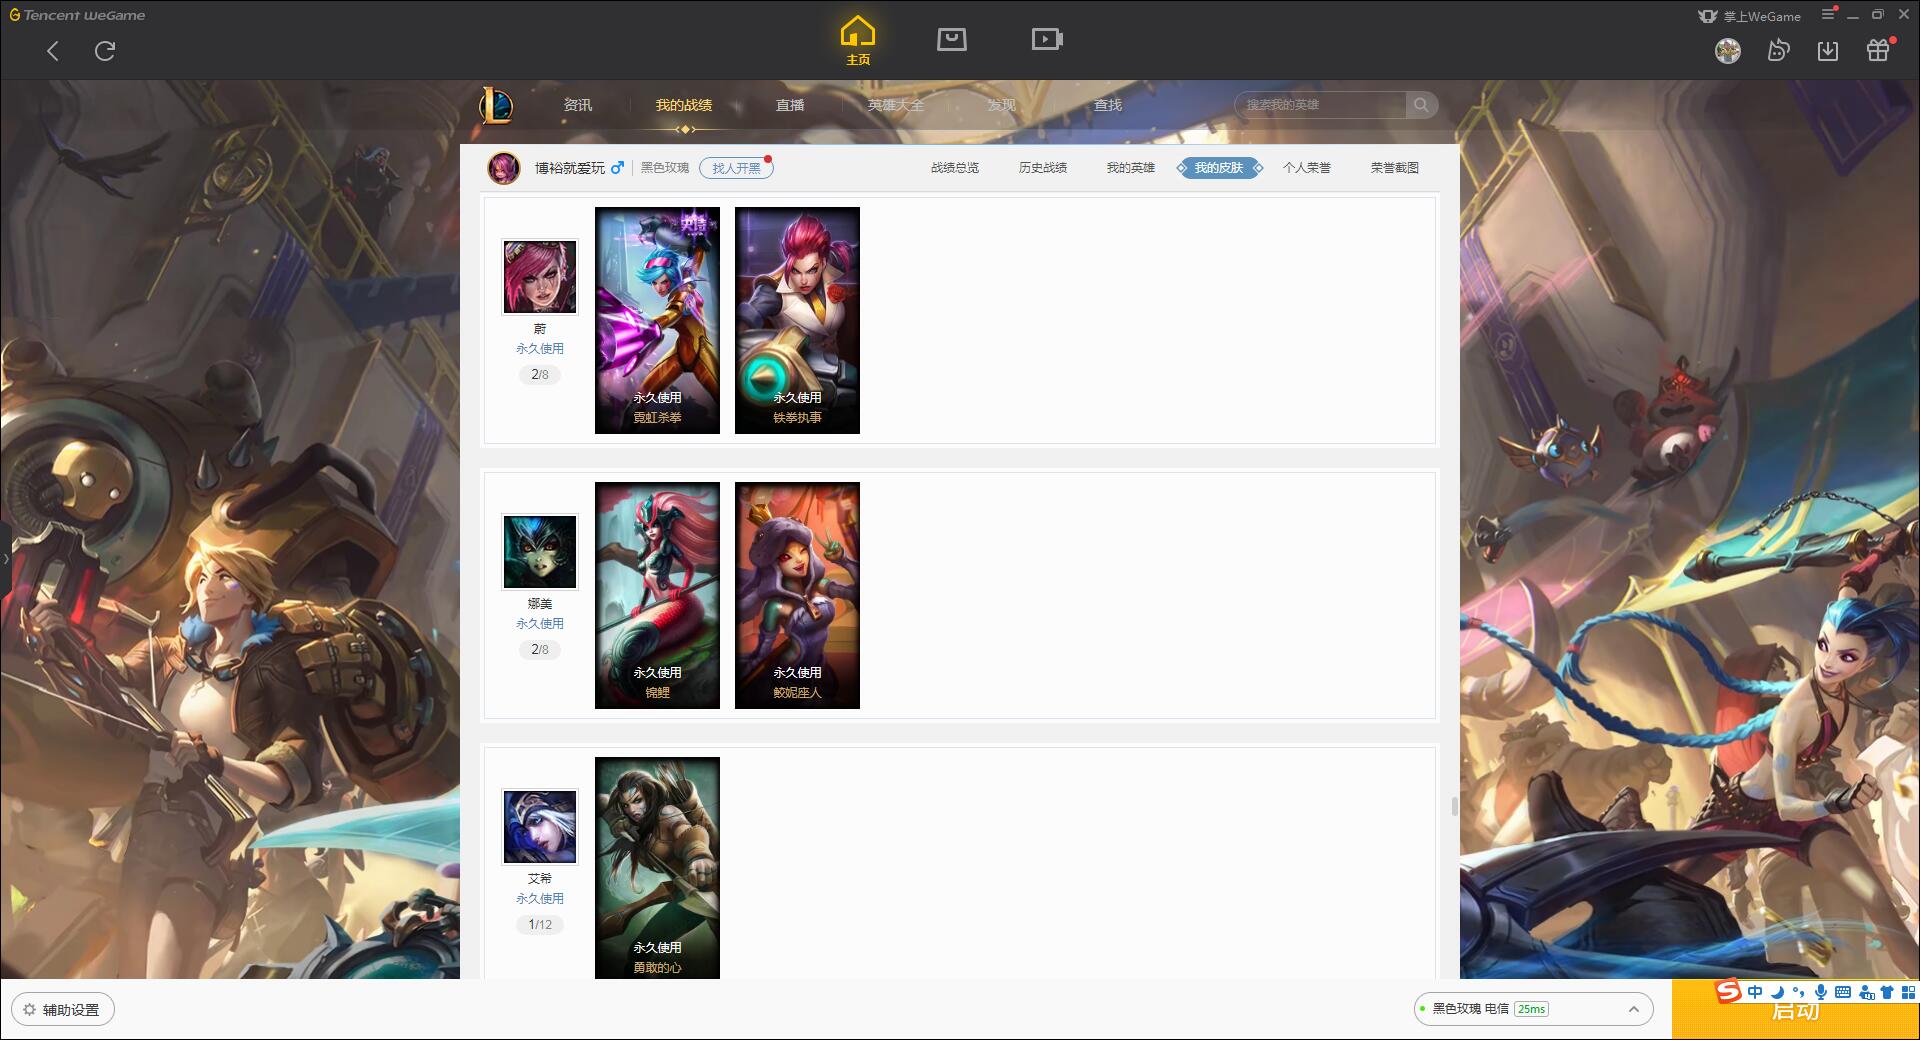Click the orange 启动 launch button

(x=1795, y=1010)
